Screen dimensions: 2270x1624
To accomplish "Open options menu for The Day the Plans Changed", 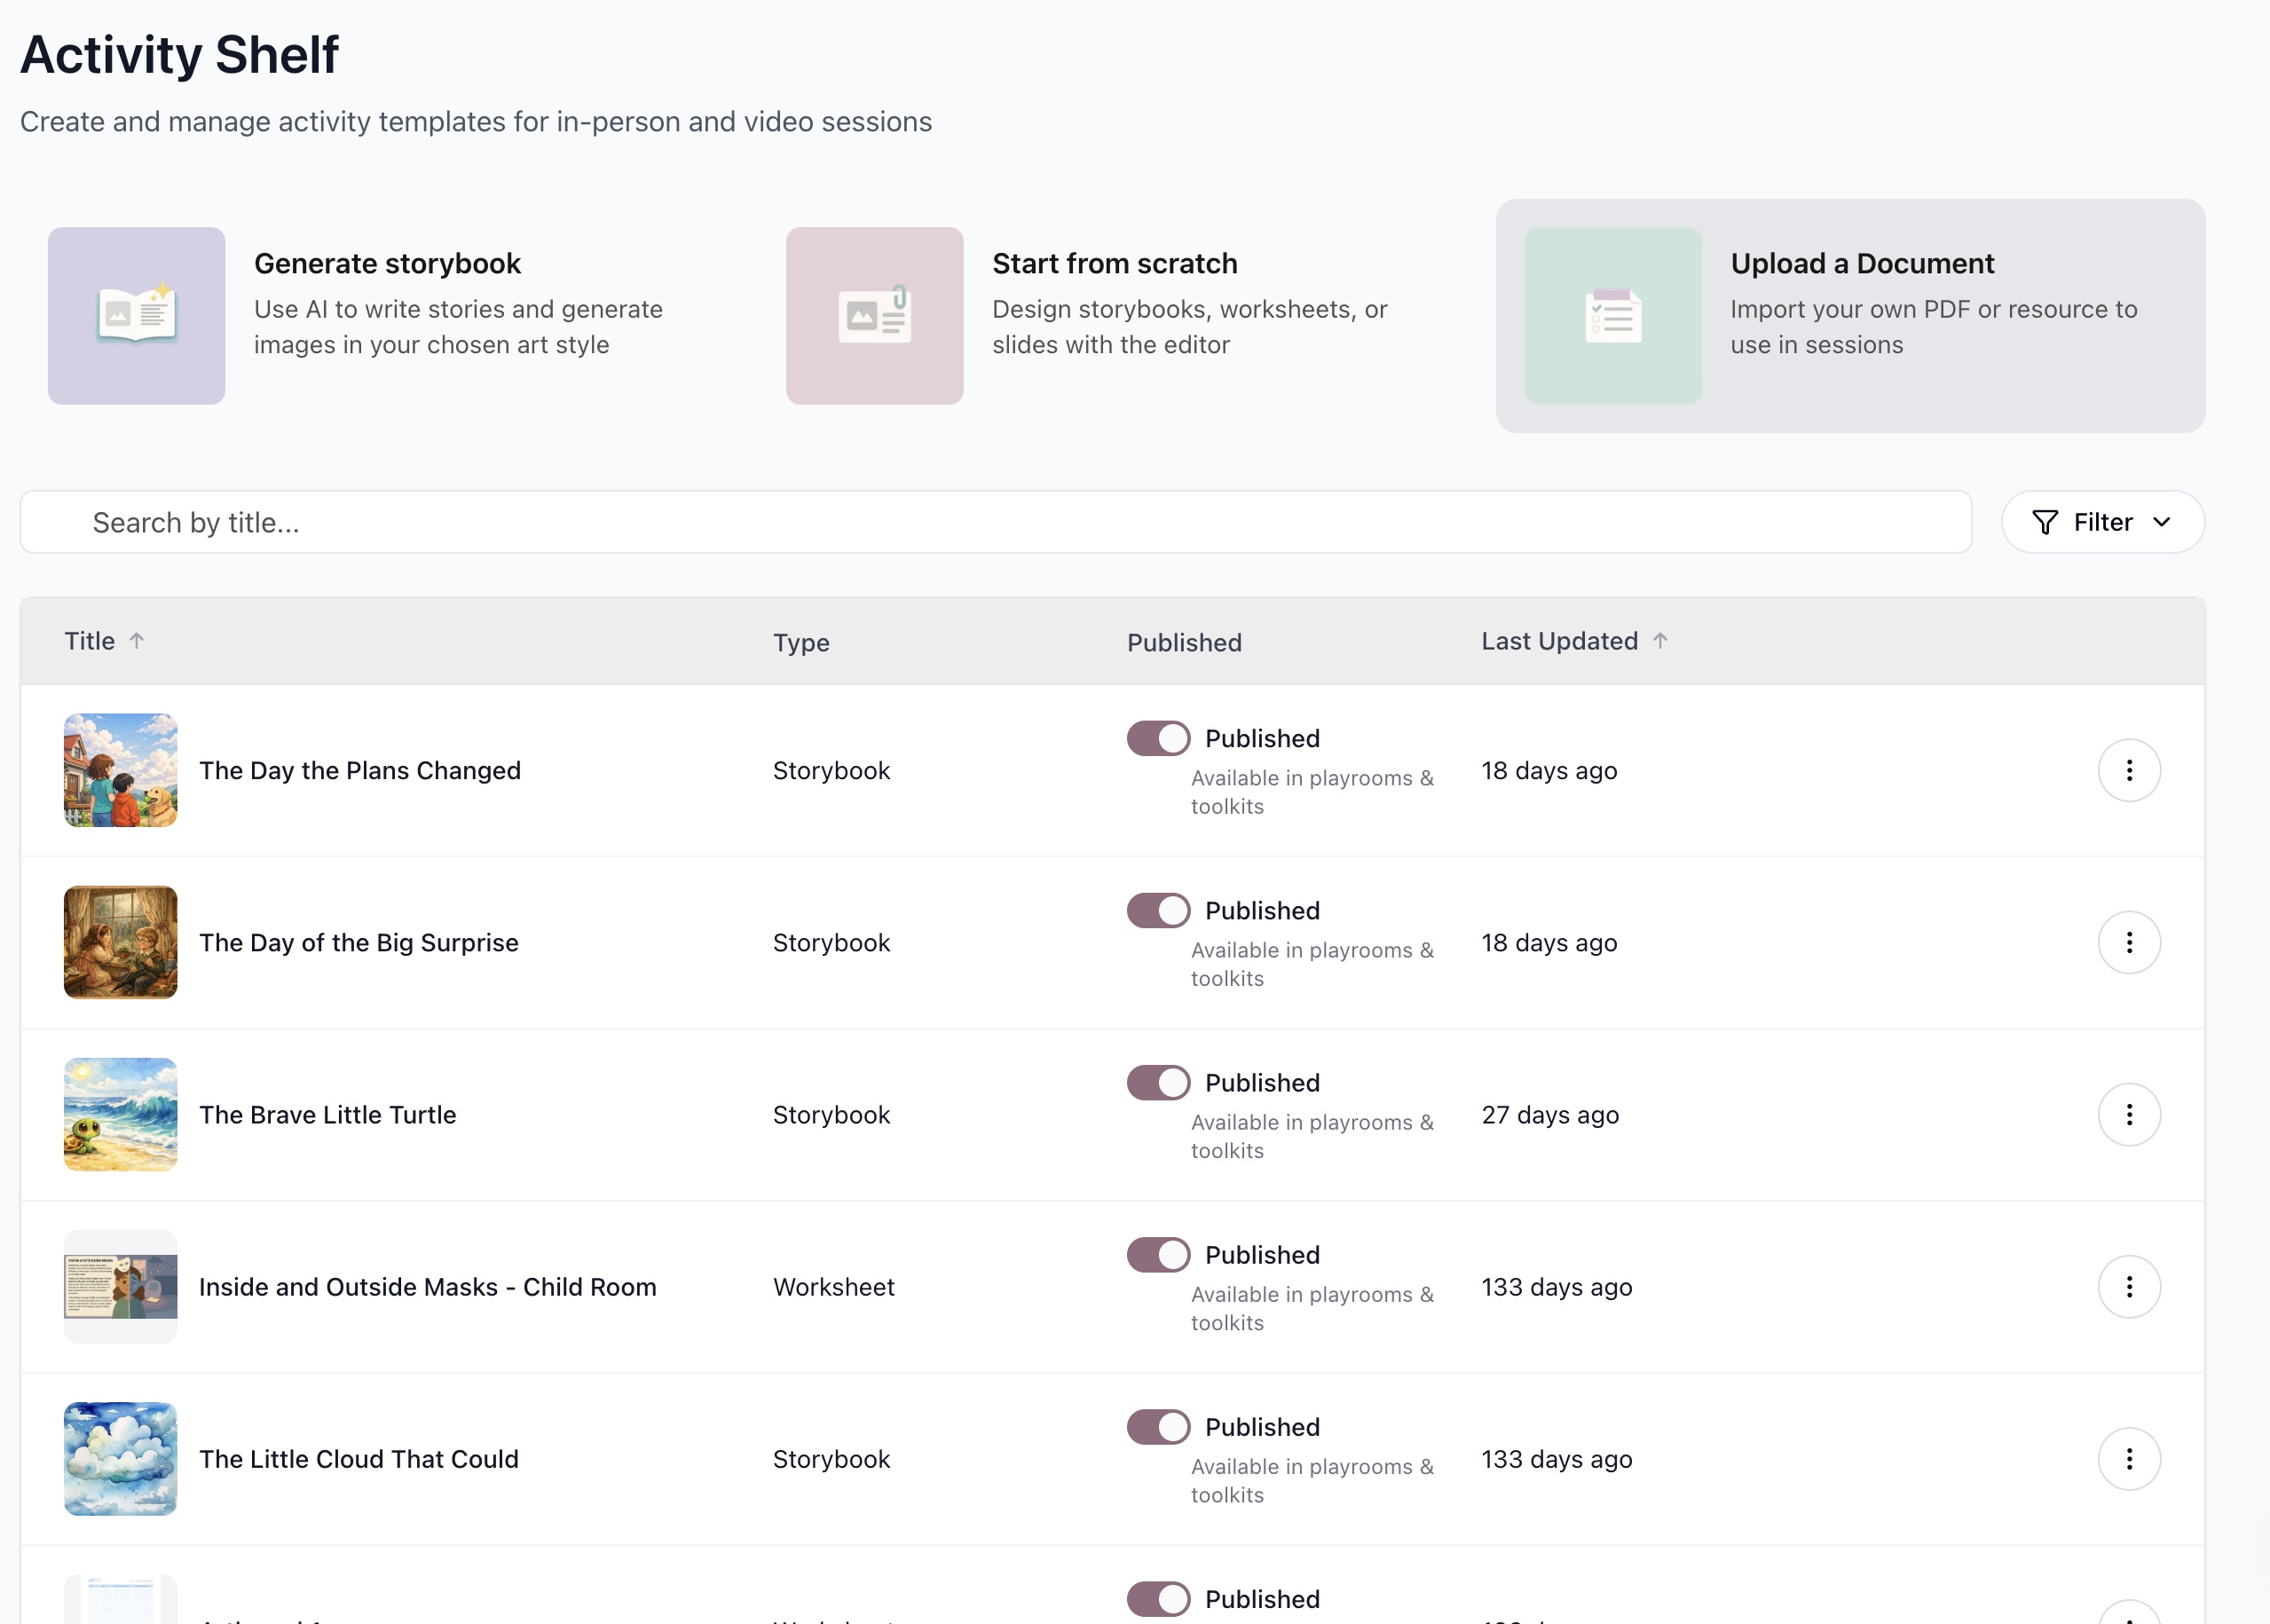I will coord(2128,770).
